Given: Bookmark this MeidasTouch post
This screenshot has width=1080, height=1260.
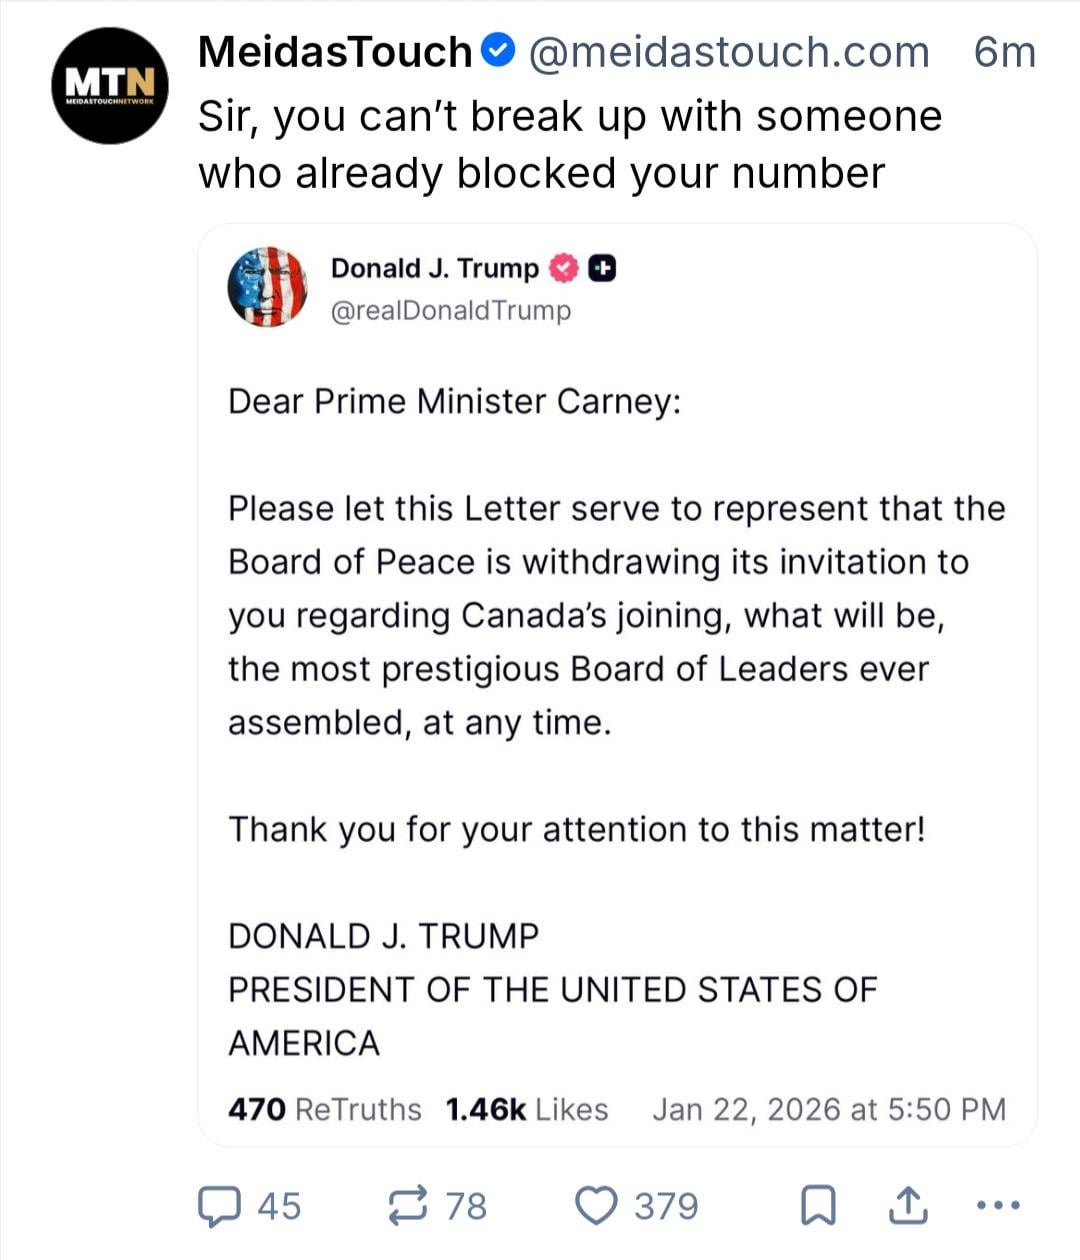Looking at the screenshot, I should [818, 1205].
